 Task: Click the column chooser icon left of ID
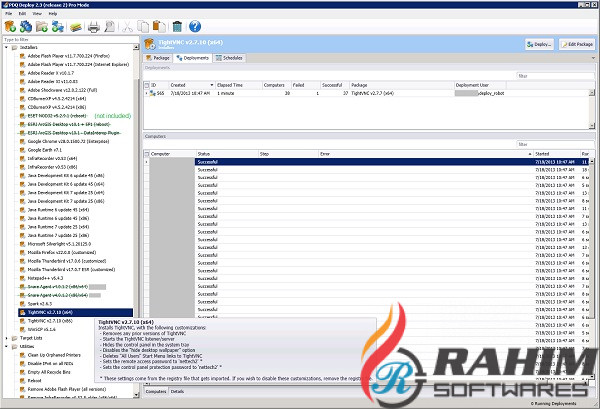point(147,85)
